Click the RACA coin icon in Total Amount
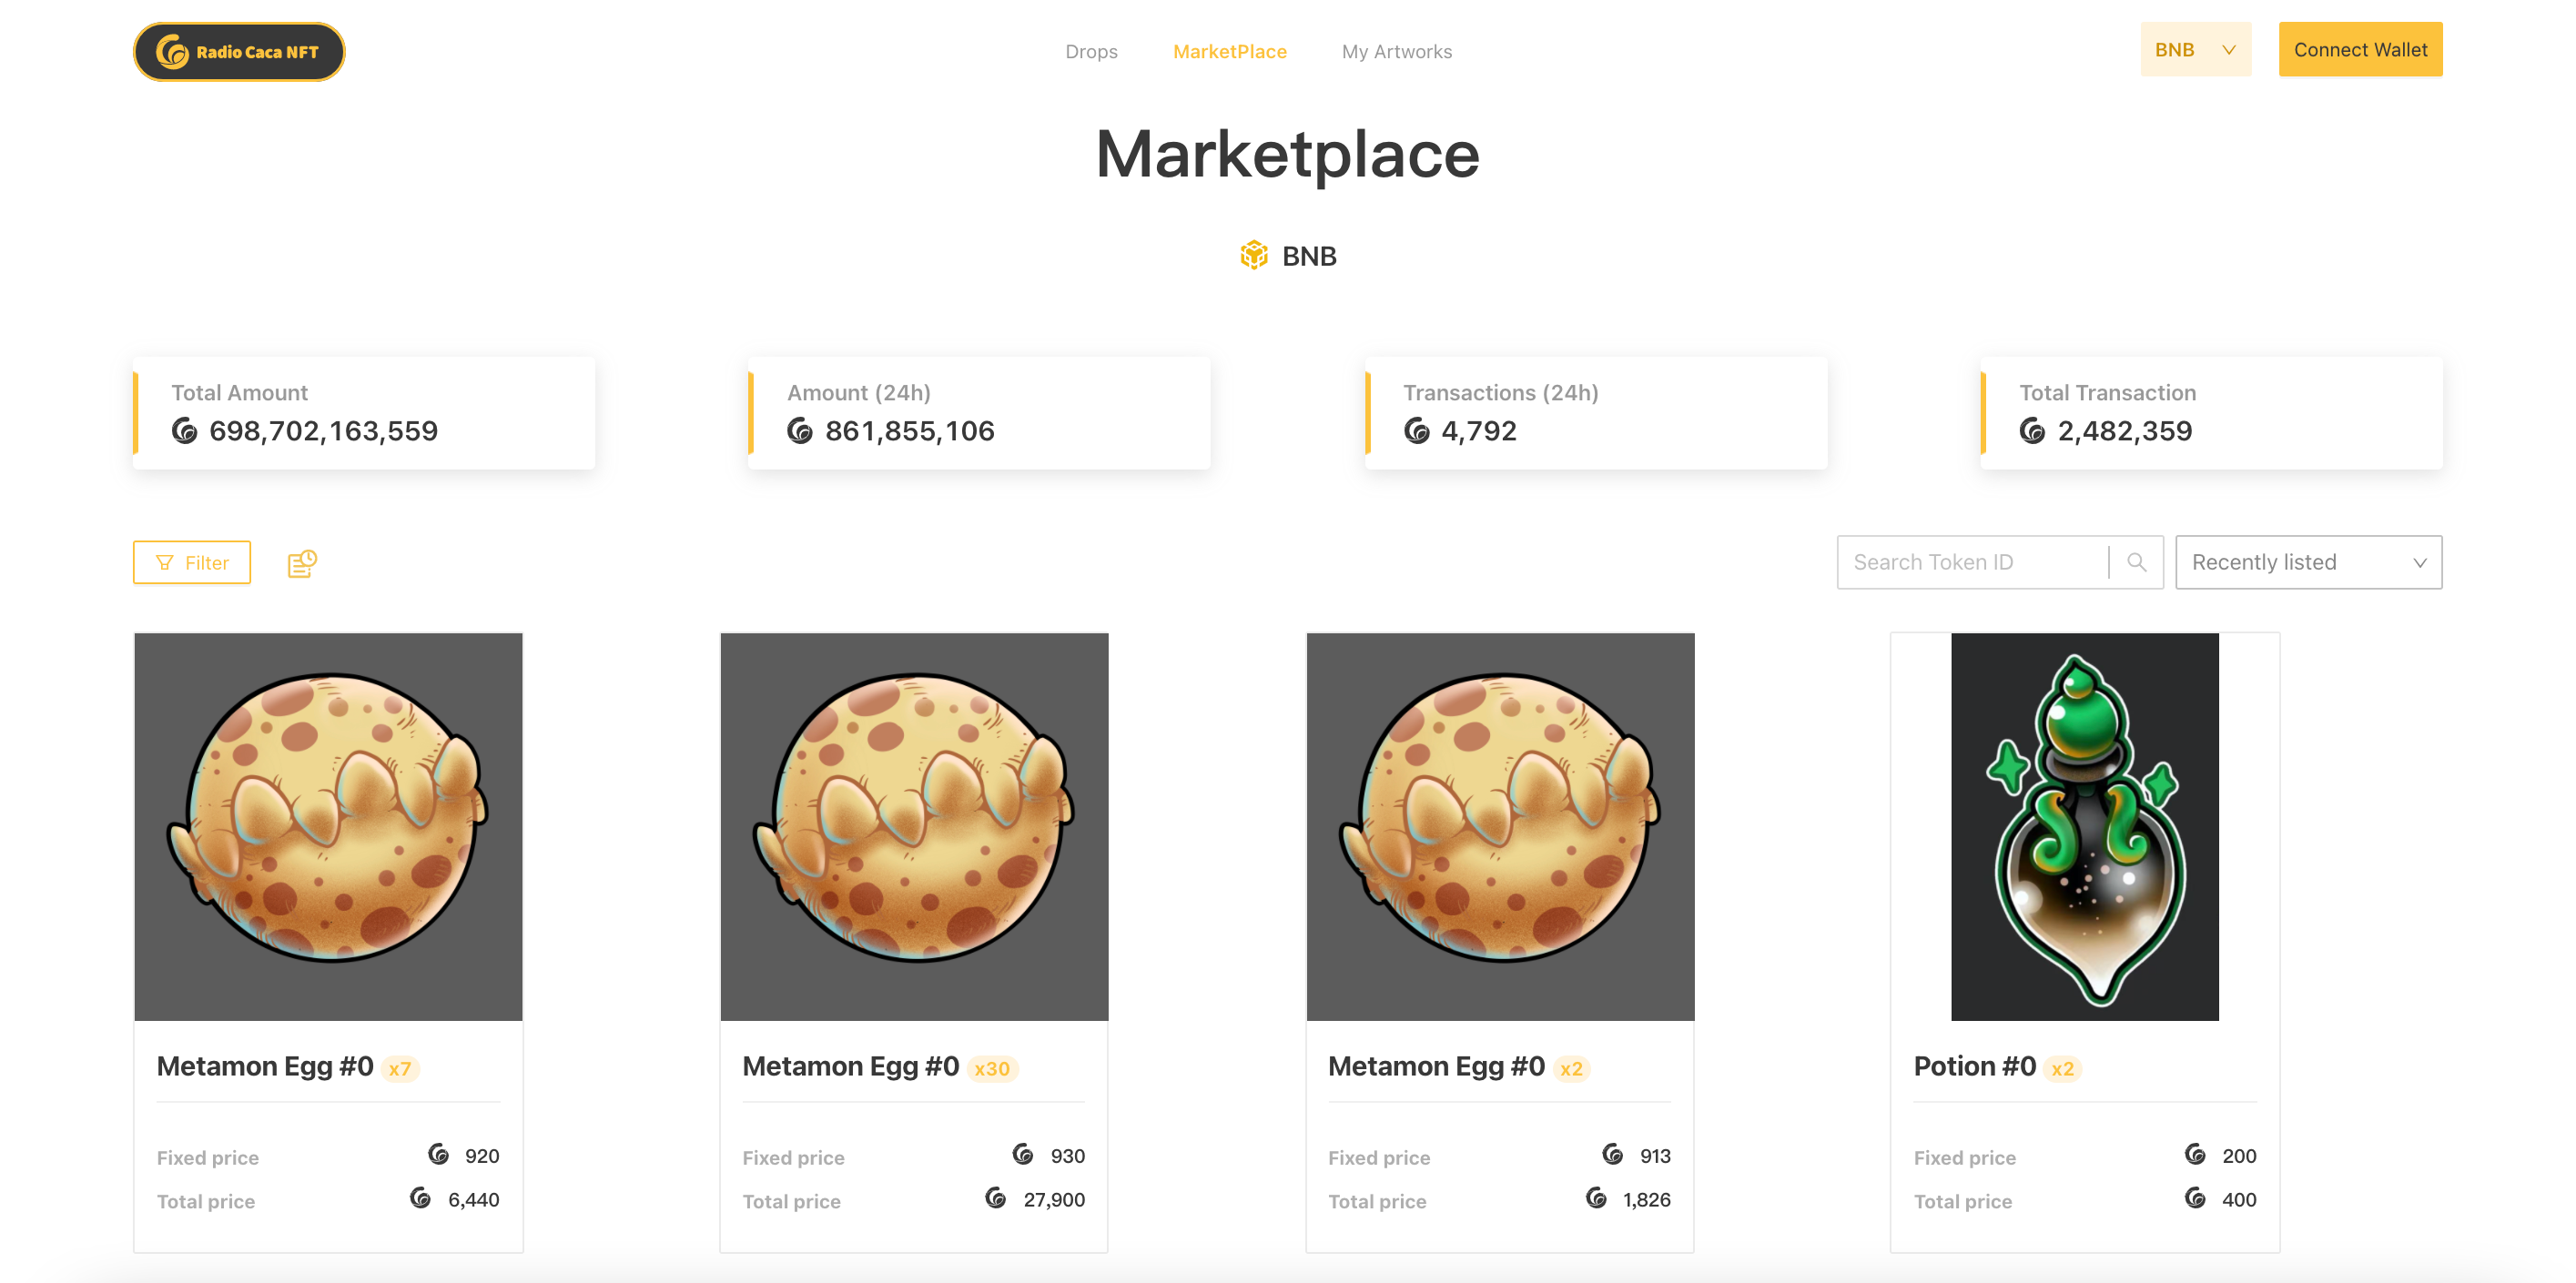This screenshot has height=1283, width=2576. point(184,431)
